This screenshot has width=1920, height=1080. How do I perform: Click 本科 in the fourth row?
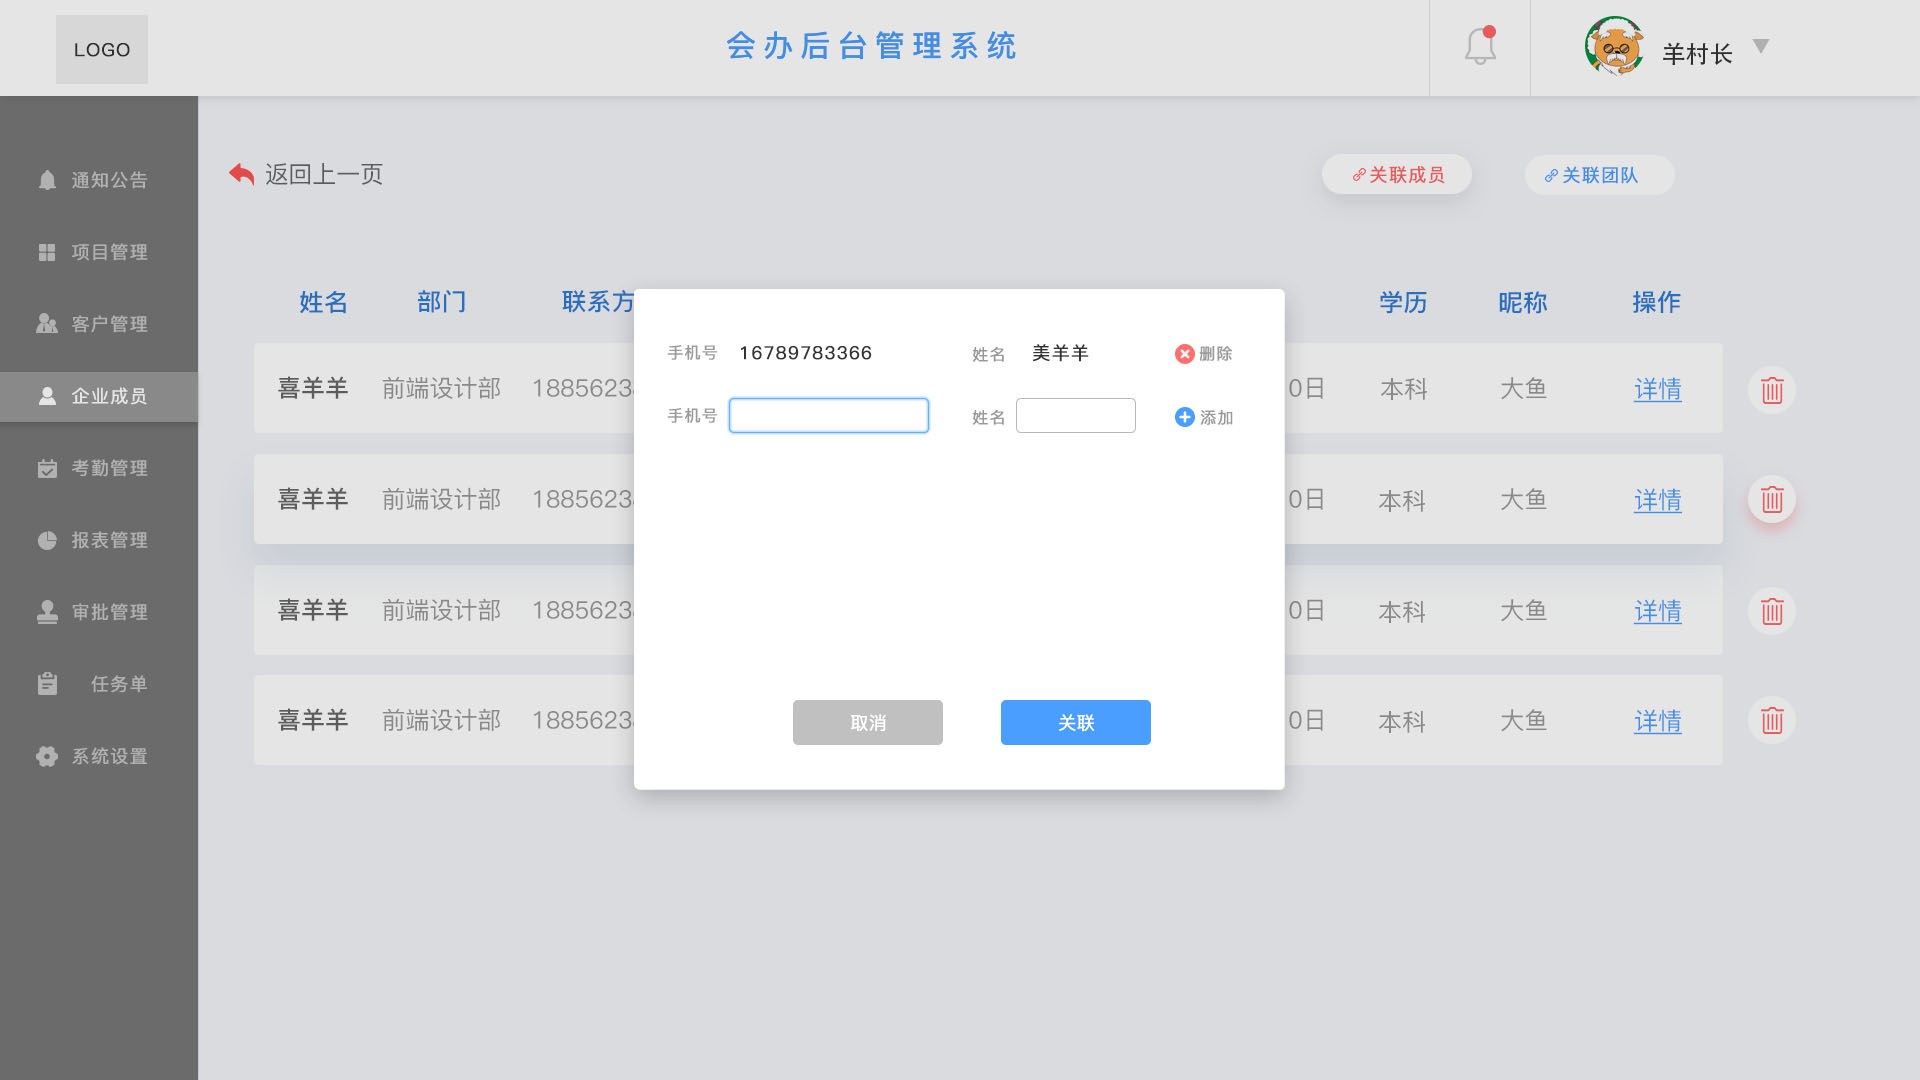click(1402, 721)
